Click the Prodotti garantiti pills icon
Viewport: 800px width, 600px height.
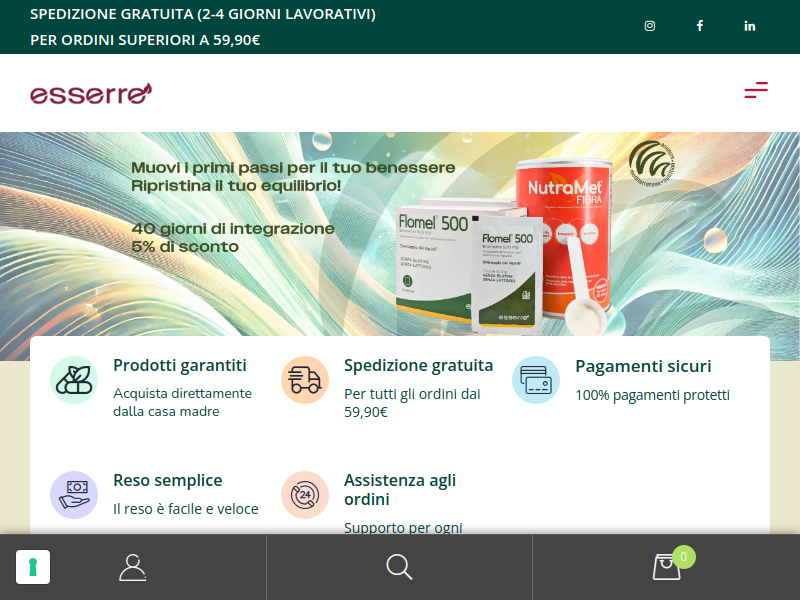point(74,380)
